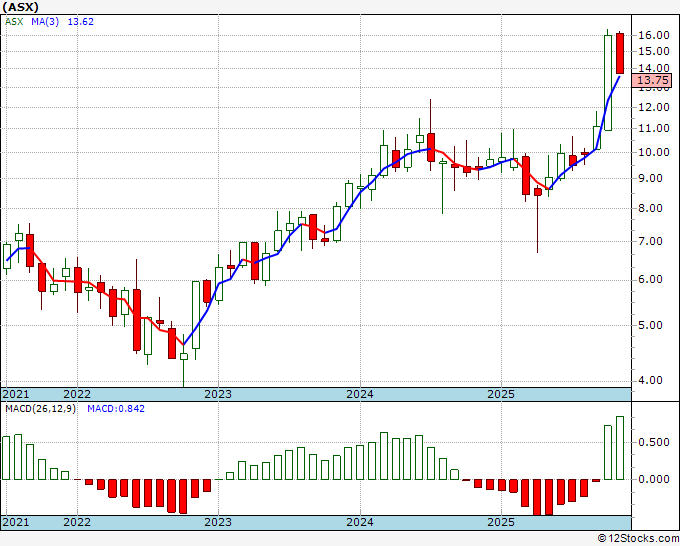This screenshot has height=546, width=680.
Task: Click the (ASX) chart title
Action: point(20,7)
